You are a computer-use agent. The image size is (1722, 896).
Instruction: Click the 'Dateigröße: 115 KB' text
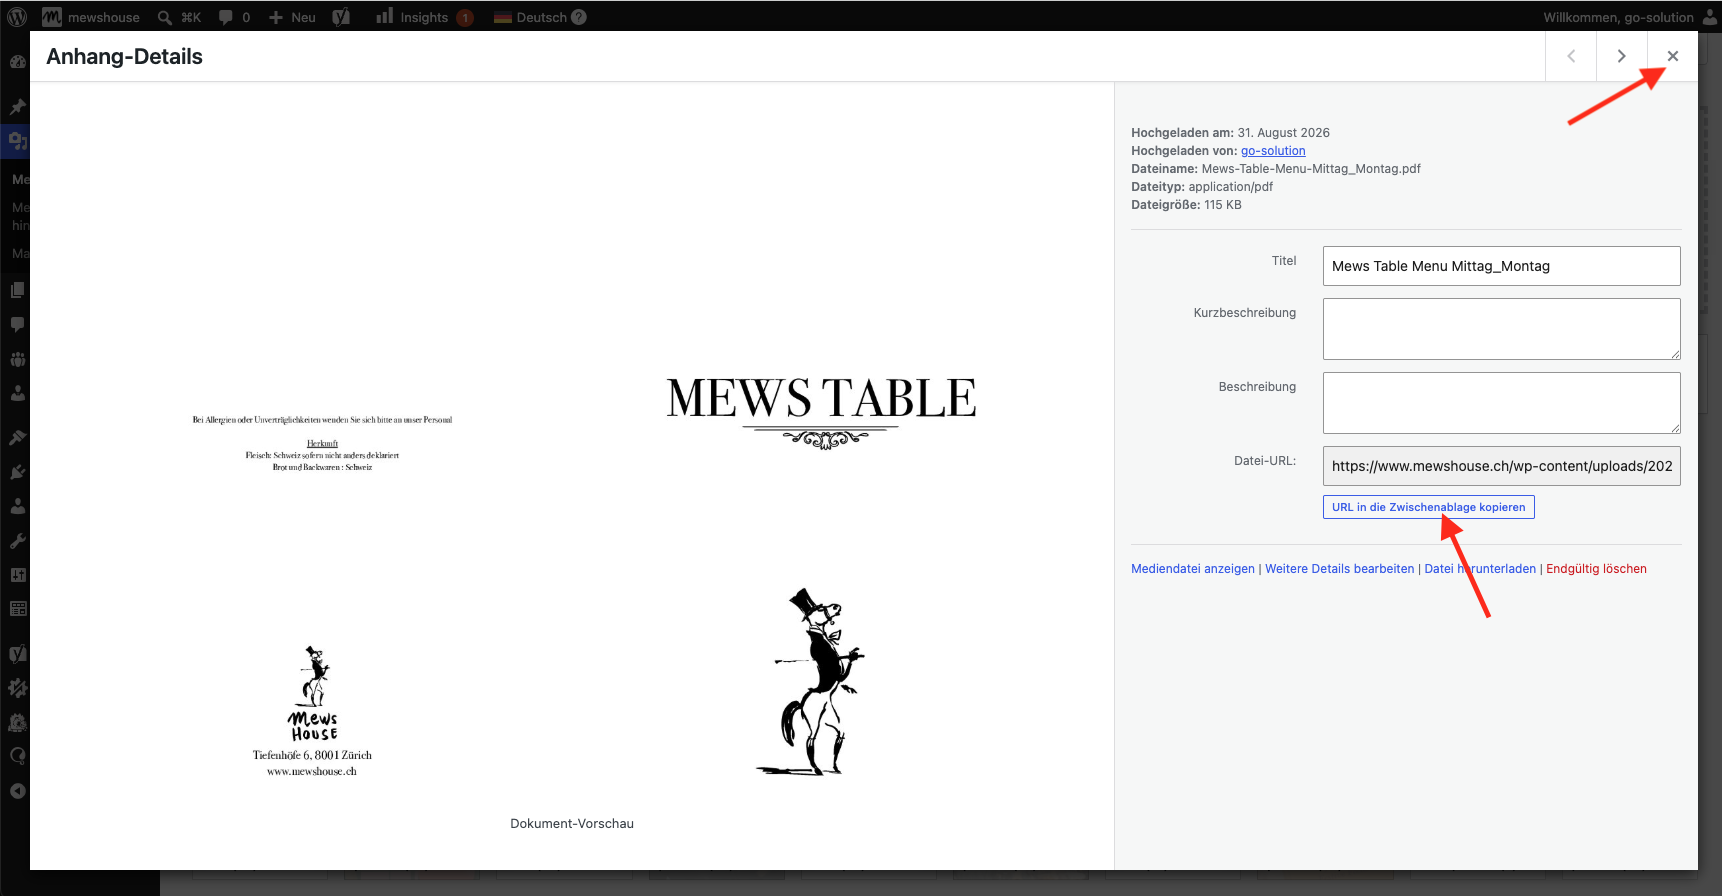coord(1186,205)
